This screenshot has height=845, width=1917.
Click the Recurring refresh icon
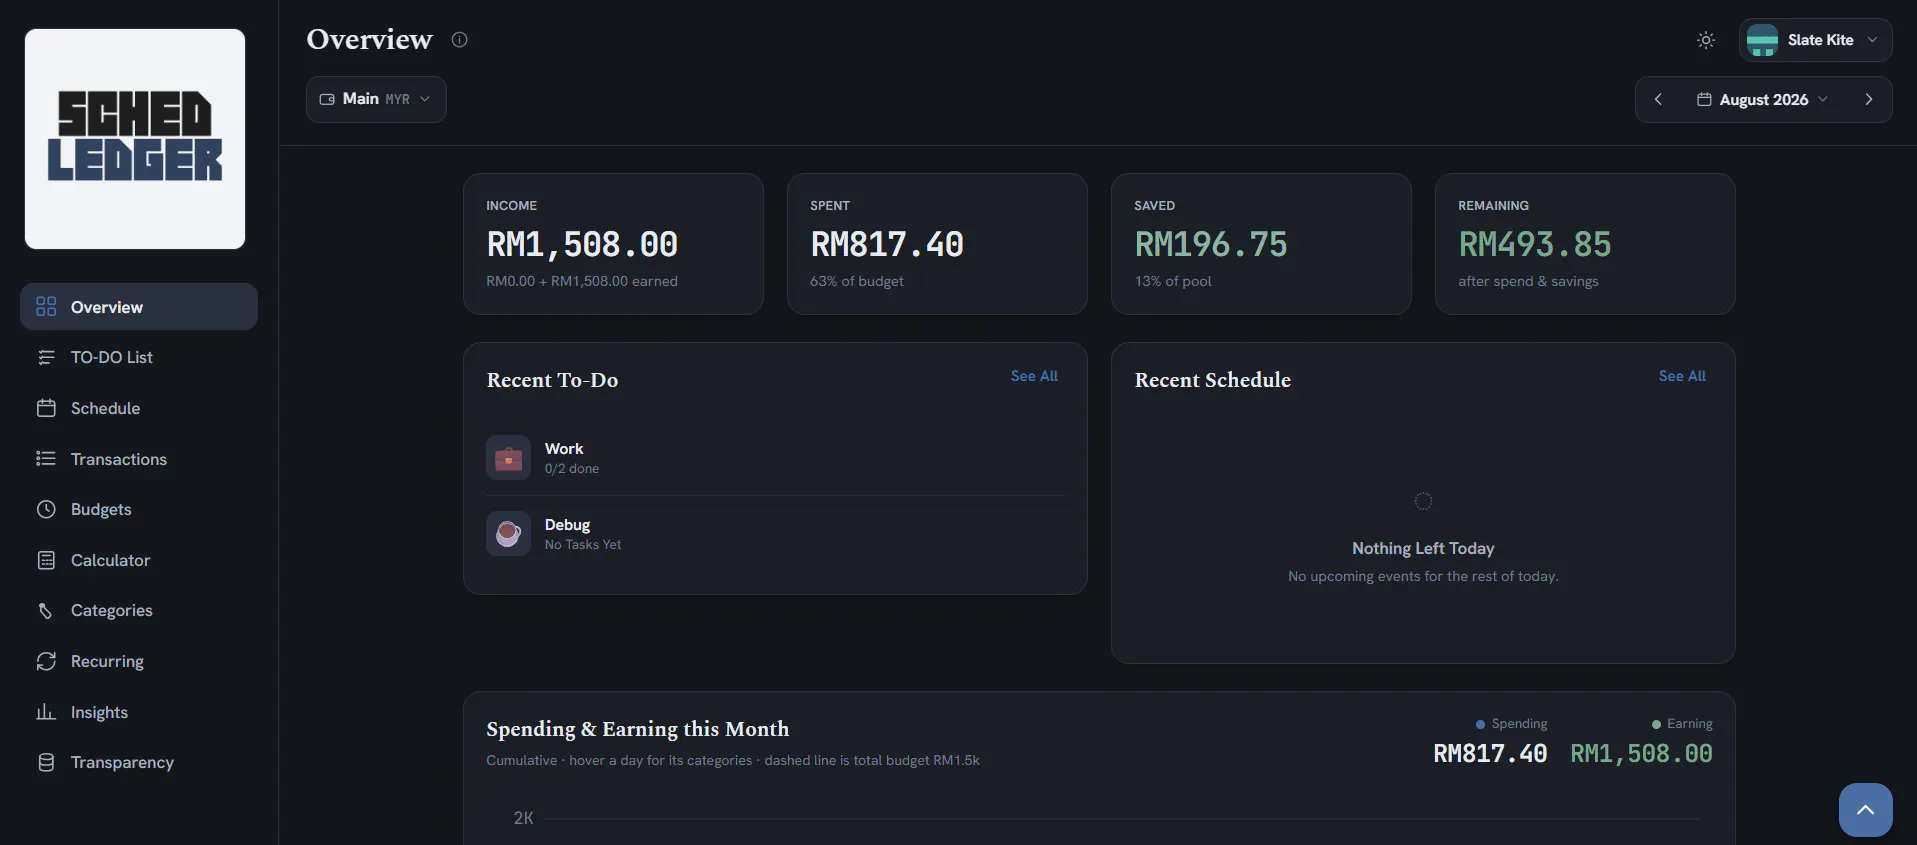pos(46,661)
